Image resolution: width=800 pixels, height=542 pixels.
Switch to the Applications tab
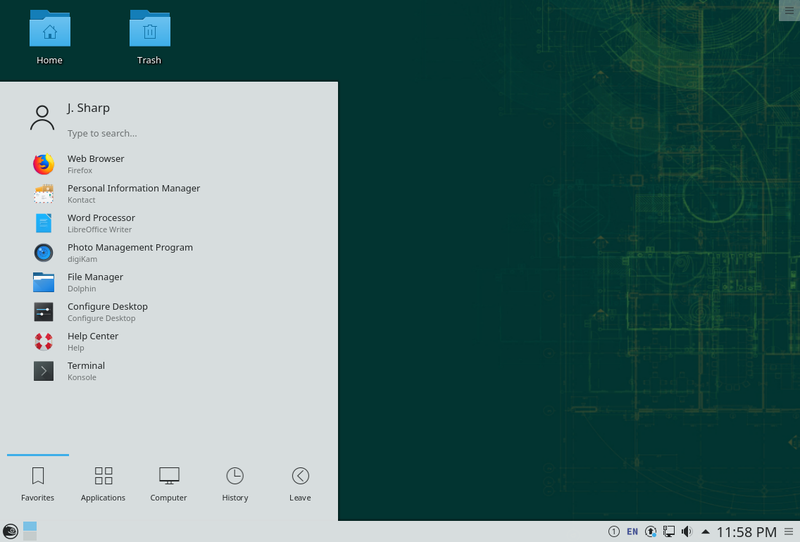click(x=103, y=483)
